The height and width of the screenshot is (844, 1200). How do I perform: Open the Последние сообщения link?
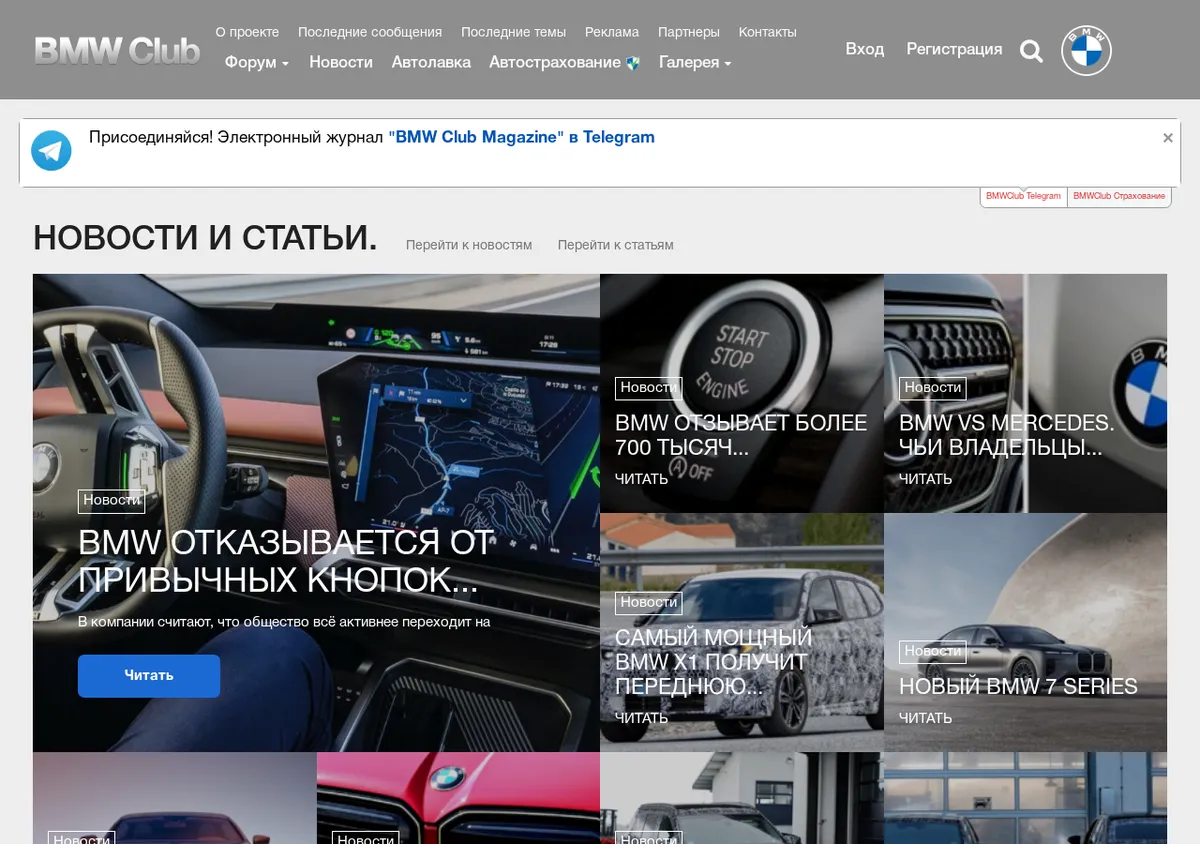pos(370,32)
